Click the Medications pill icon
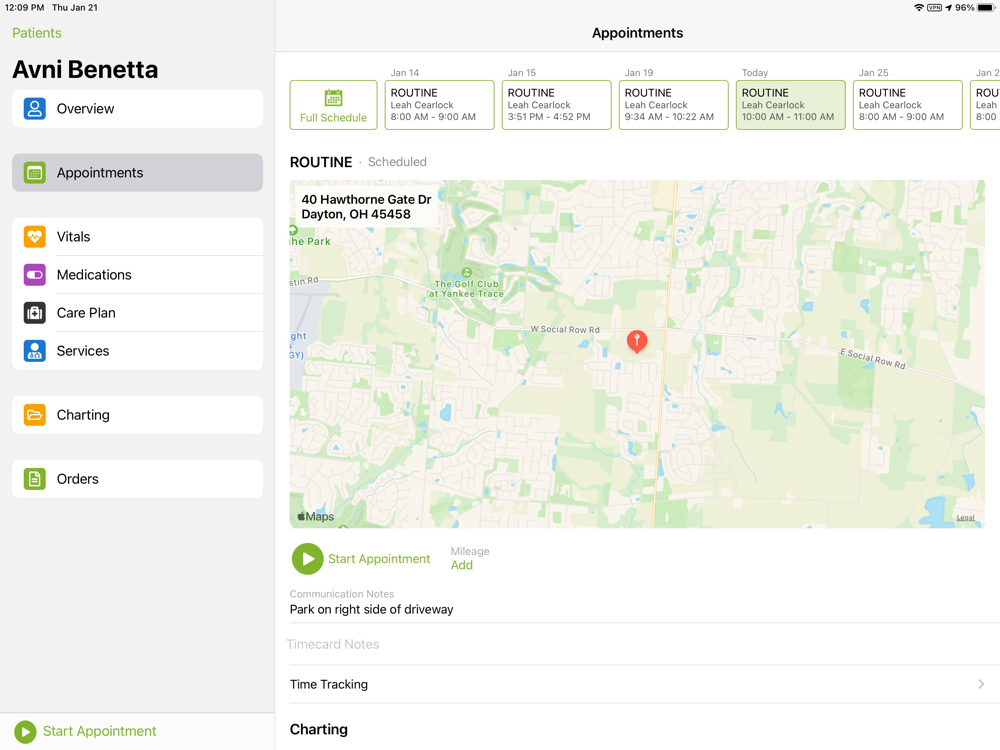Image resolution: width=1000 pixels, height=750 pixels. 34,275
